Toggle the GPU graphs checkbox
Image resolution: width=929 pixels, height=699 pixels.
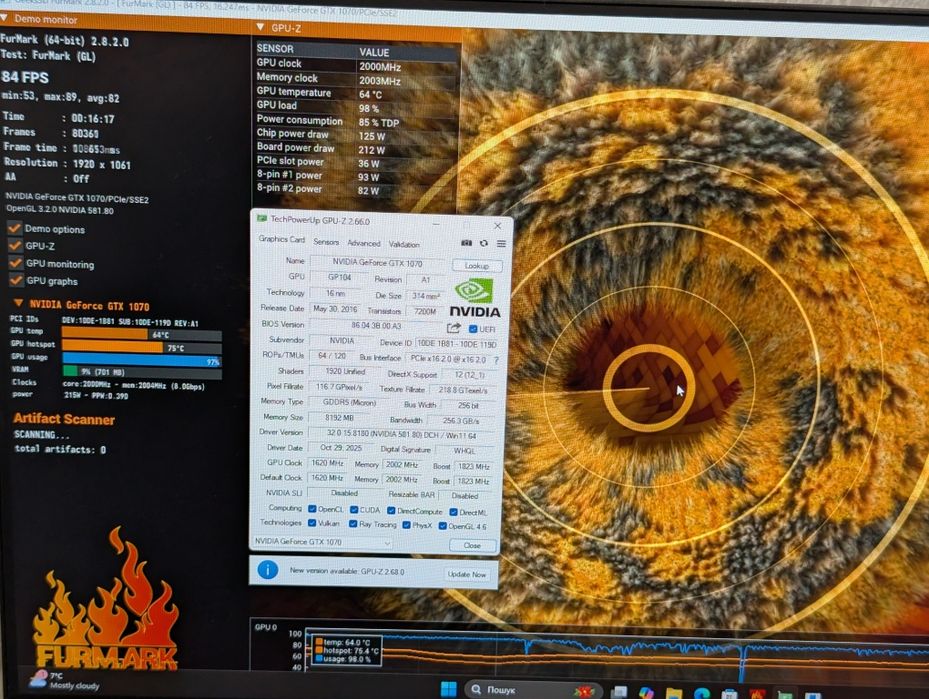click(x=16, y=280)
